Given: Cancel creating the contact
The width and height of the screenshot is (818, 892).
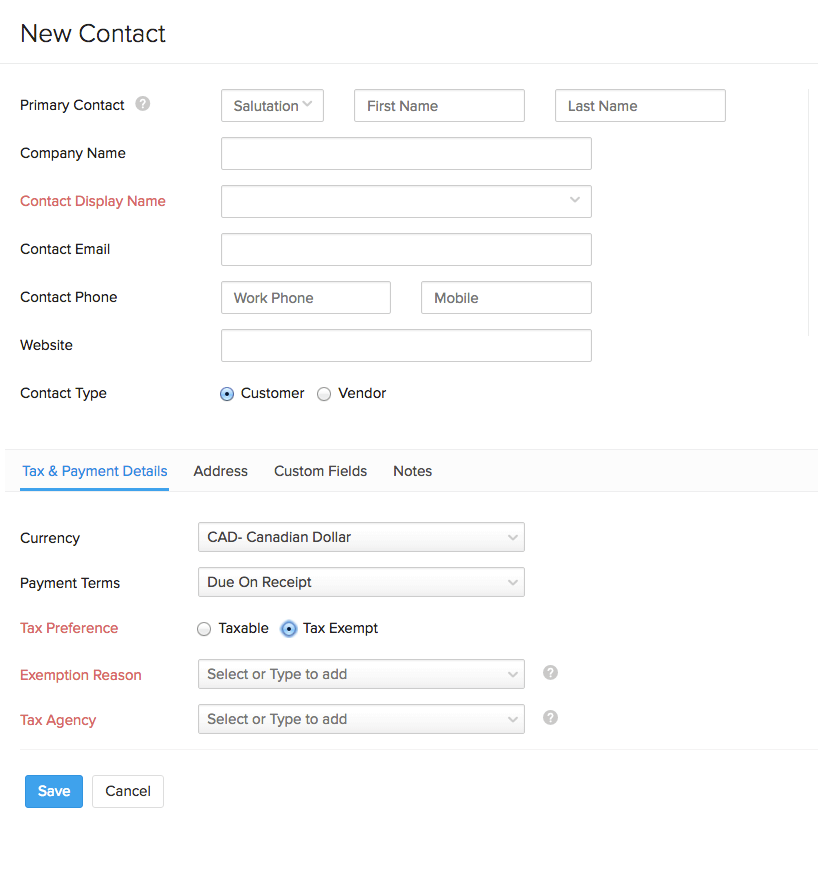Looking at the screenshot, I should 127,791.
